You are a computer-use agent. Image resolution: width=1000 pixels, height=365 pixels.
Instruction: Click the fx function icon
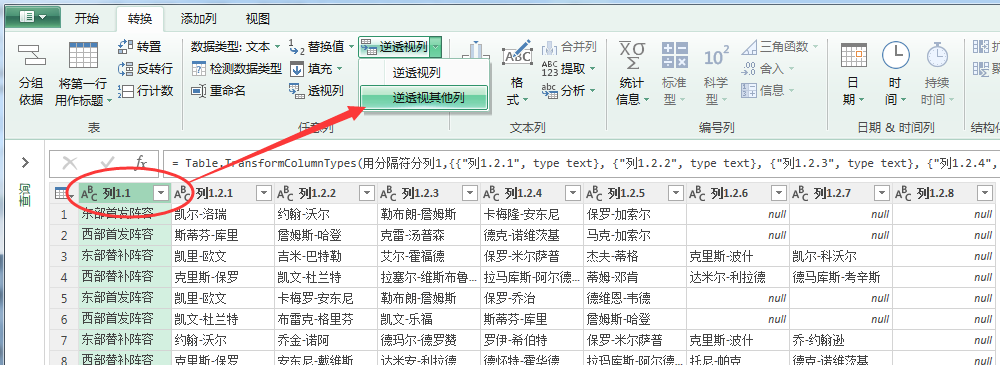[x=141, y=163]
